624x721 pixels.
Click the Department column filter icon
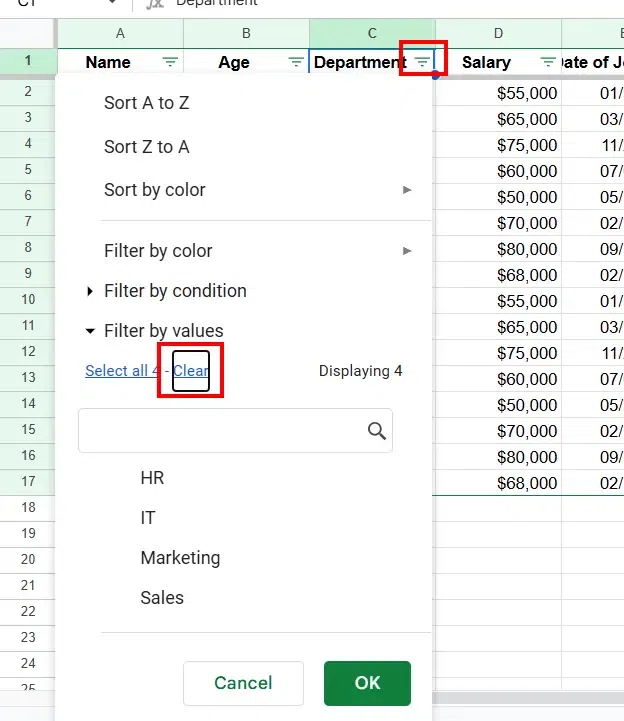click(422, 62)
